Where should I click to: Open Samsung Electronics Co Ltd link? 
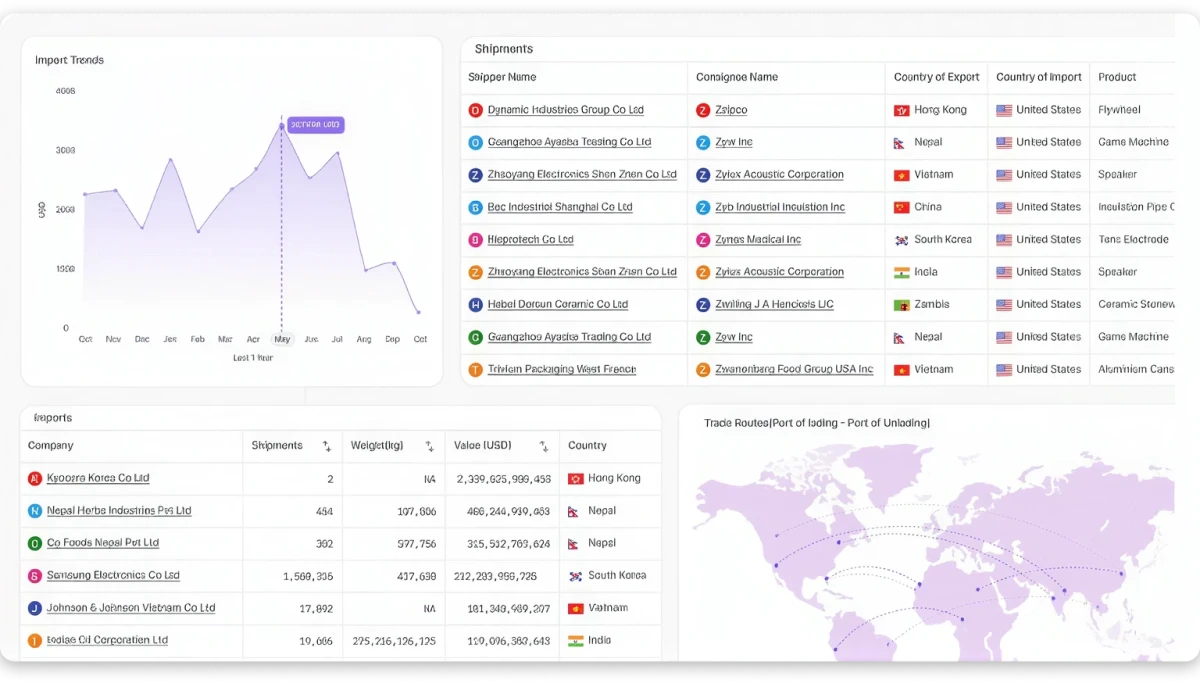(113, 576)
